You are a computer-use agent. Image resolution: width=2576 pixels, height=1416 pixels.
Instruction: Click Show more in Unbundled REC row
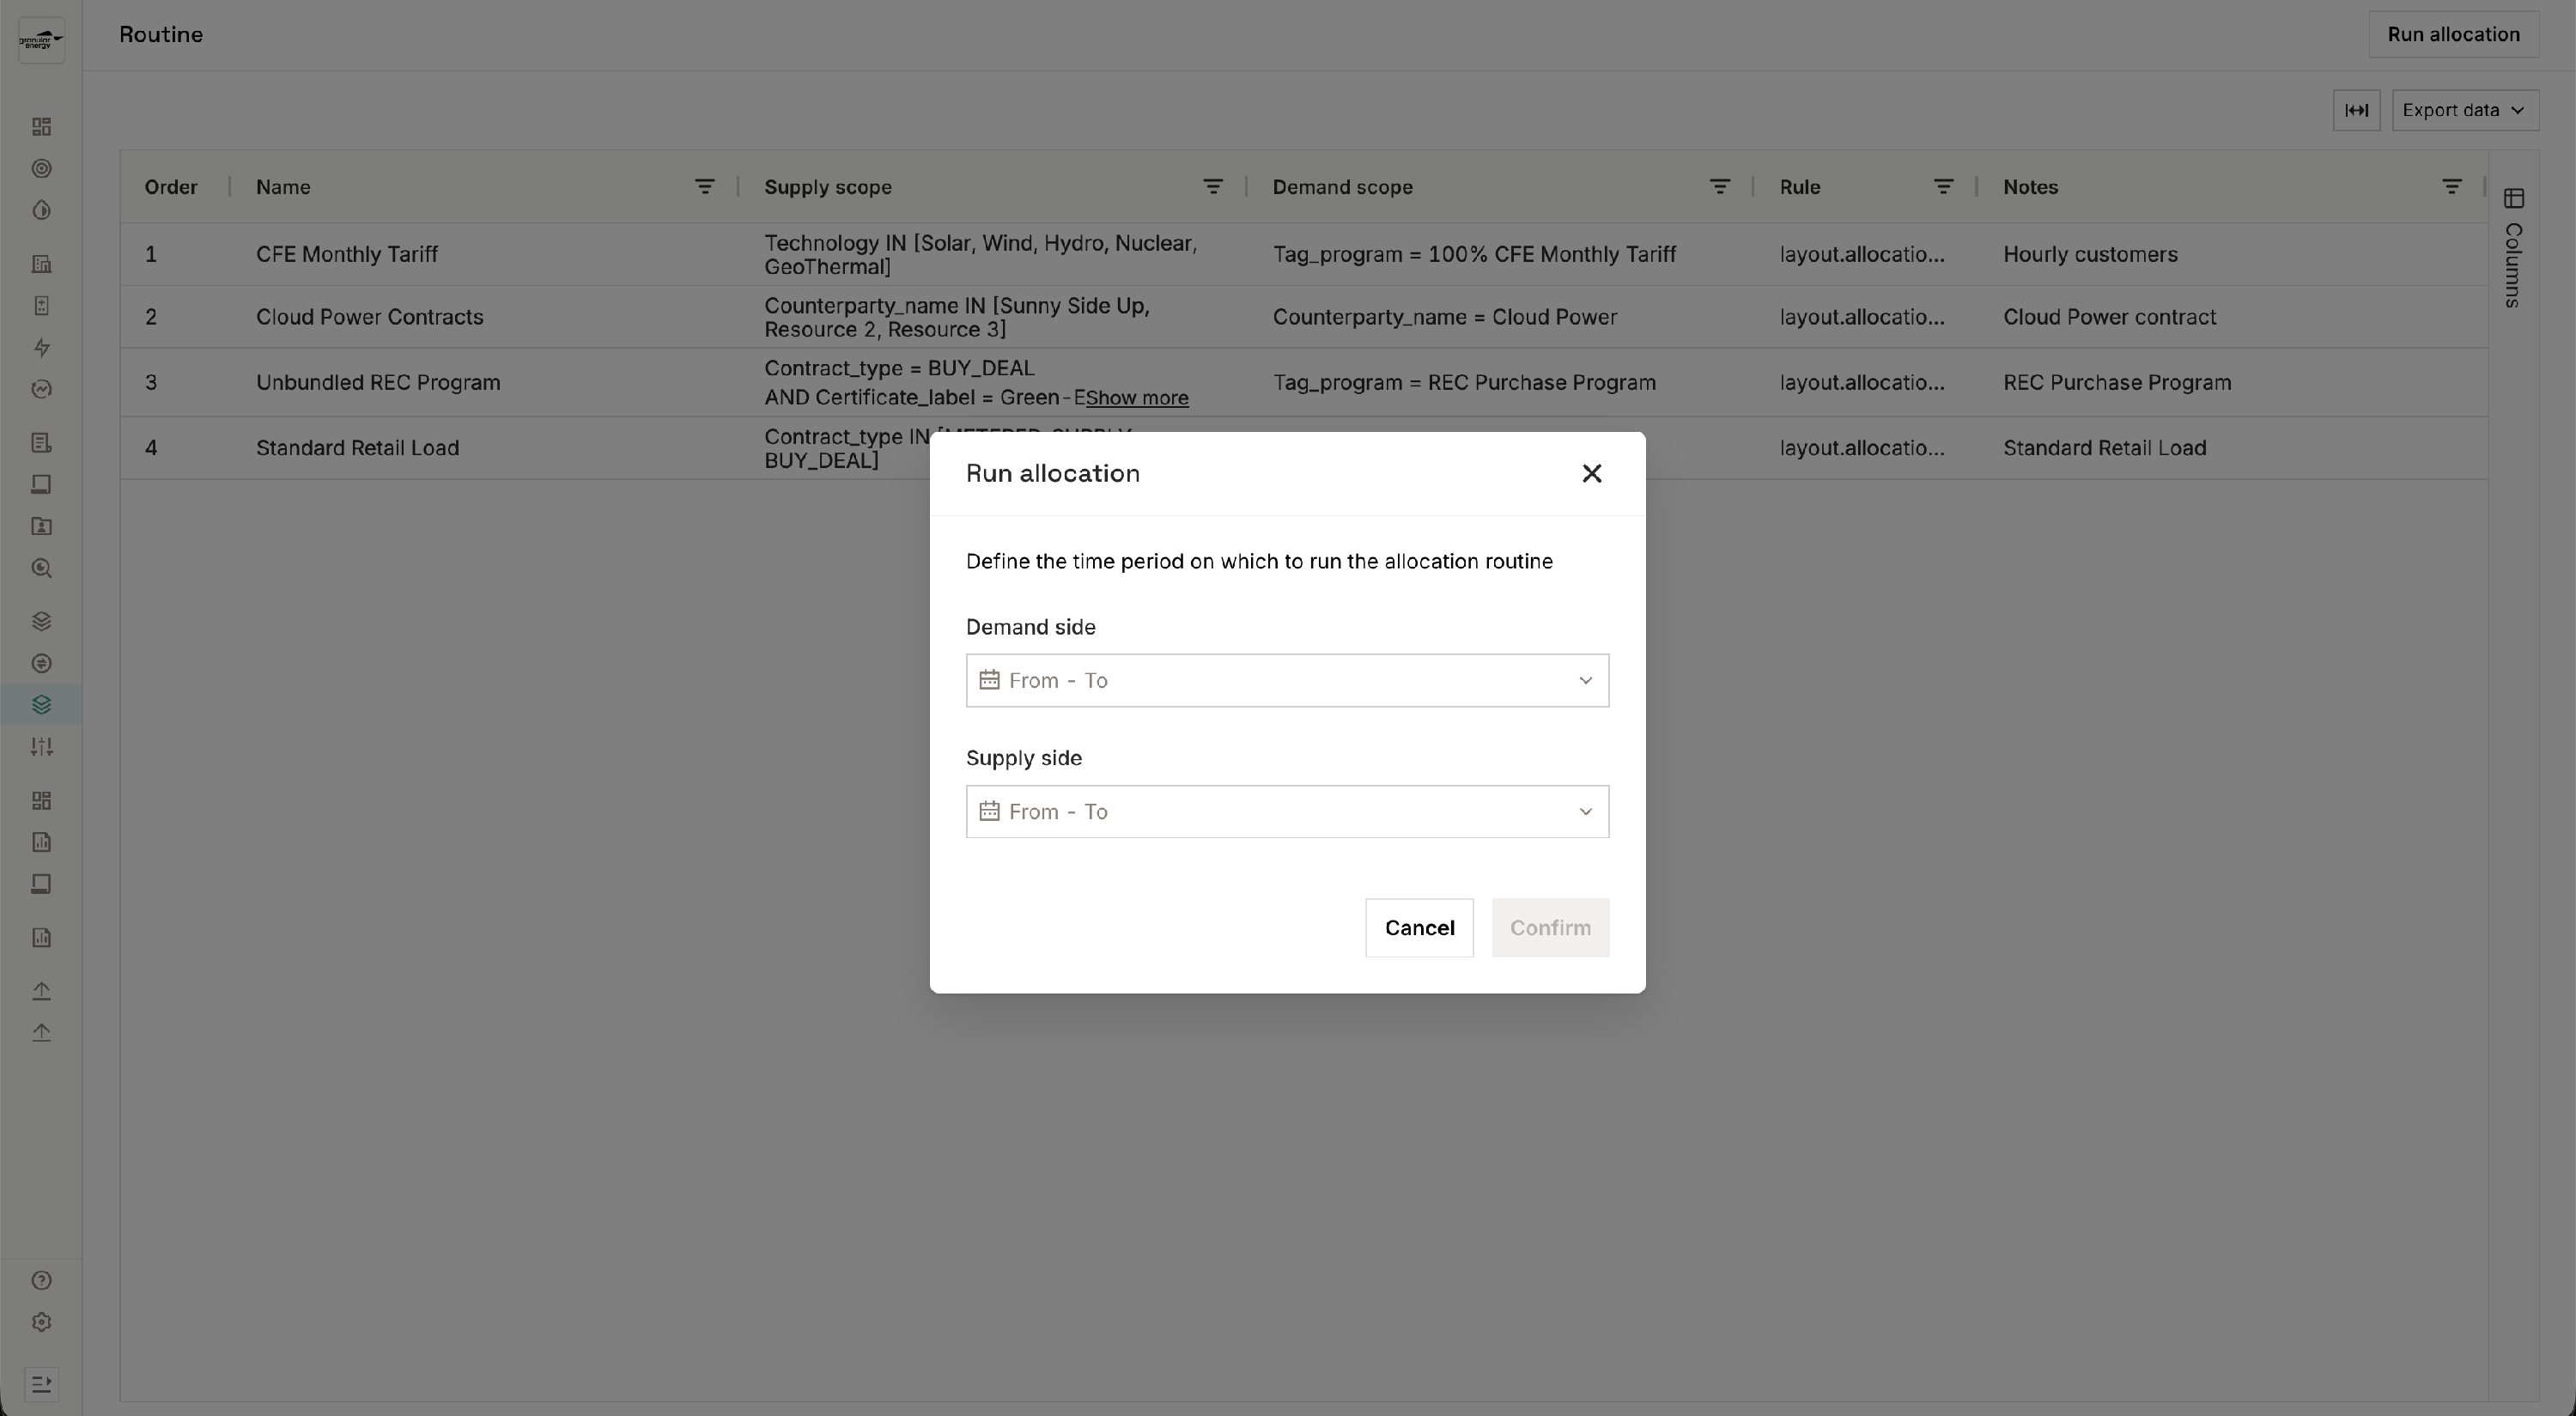(x=1137, y=398)
